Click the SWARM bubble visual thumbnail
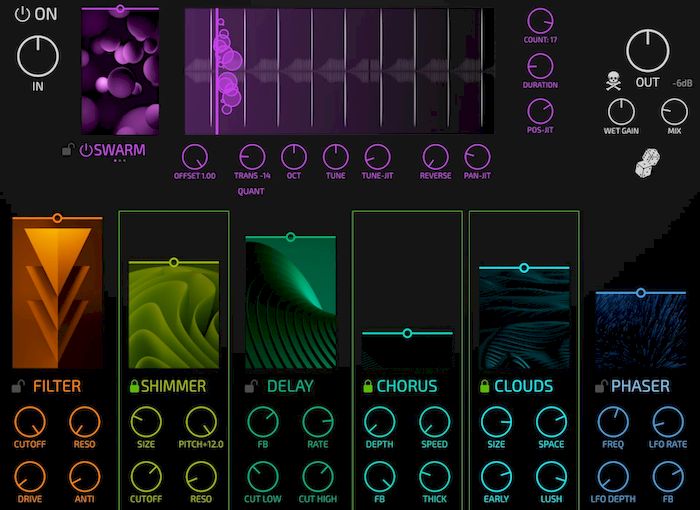The image size is (700, 510). pos(120,72)
